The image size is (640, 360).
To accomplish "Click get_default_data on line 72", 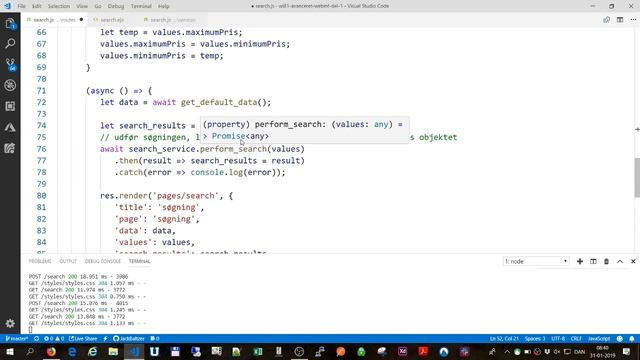I will tap(219, 102).
